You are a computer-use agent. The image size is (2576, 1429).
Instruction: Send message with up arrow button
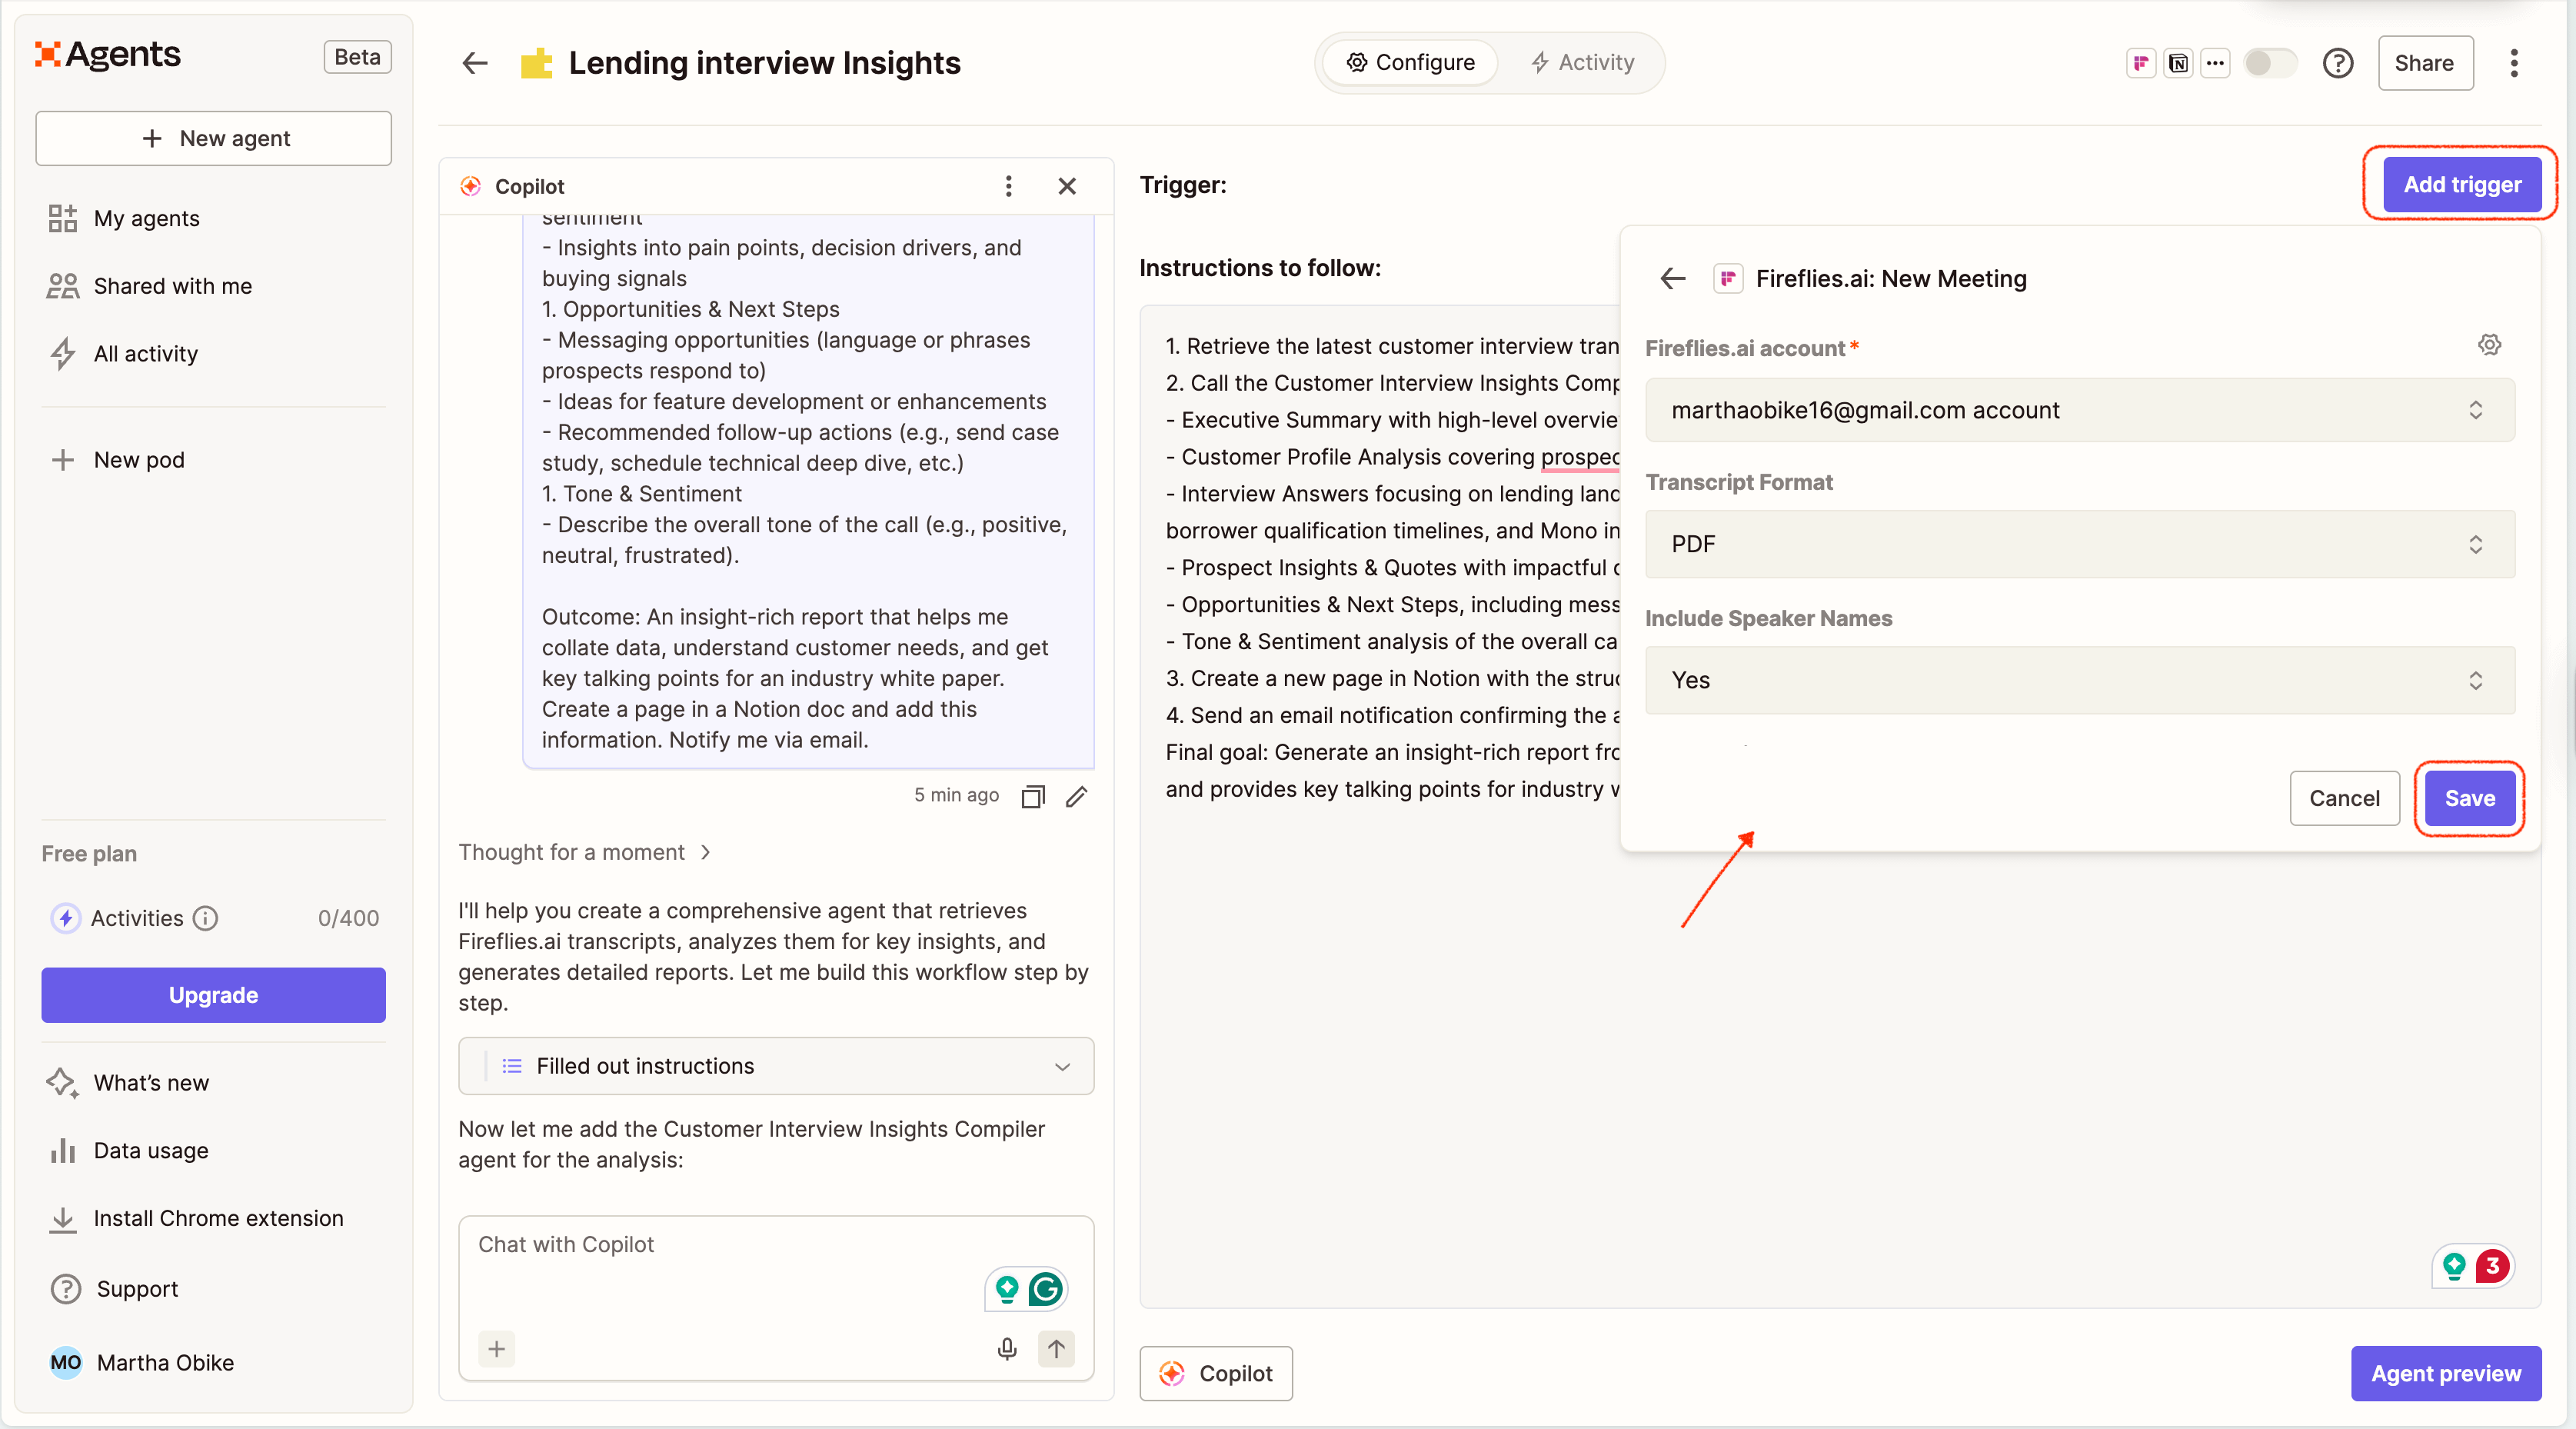[1056, 1349]
